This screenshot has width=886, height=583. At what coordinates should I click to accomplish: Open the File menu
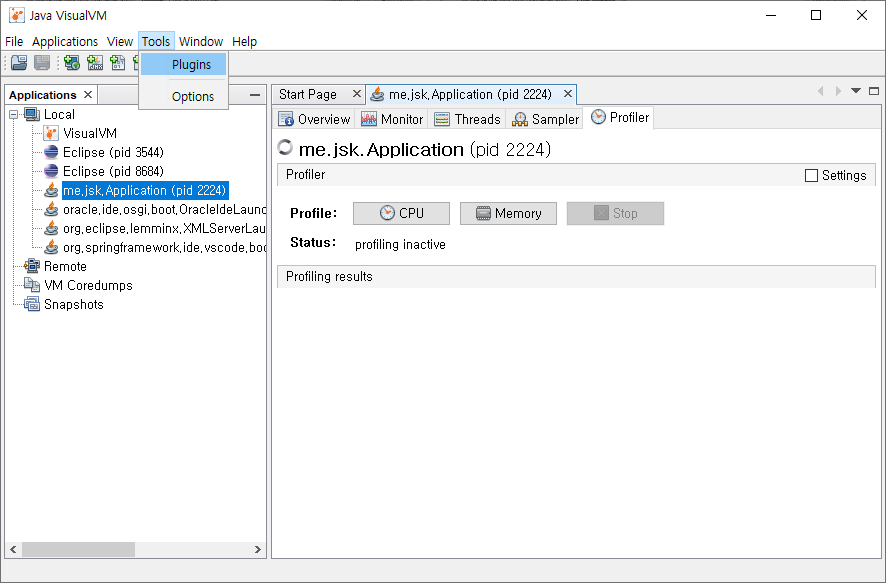tap(14, 42)
